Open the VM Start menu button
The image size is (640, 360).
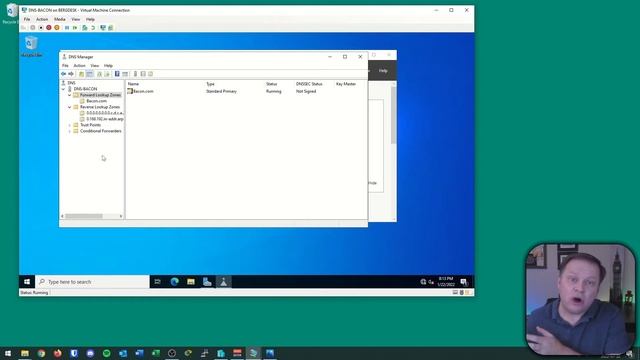click(x=27, y=282)
